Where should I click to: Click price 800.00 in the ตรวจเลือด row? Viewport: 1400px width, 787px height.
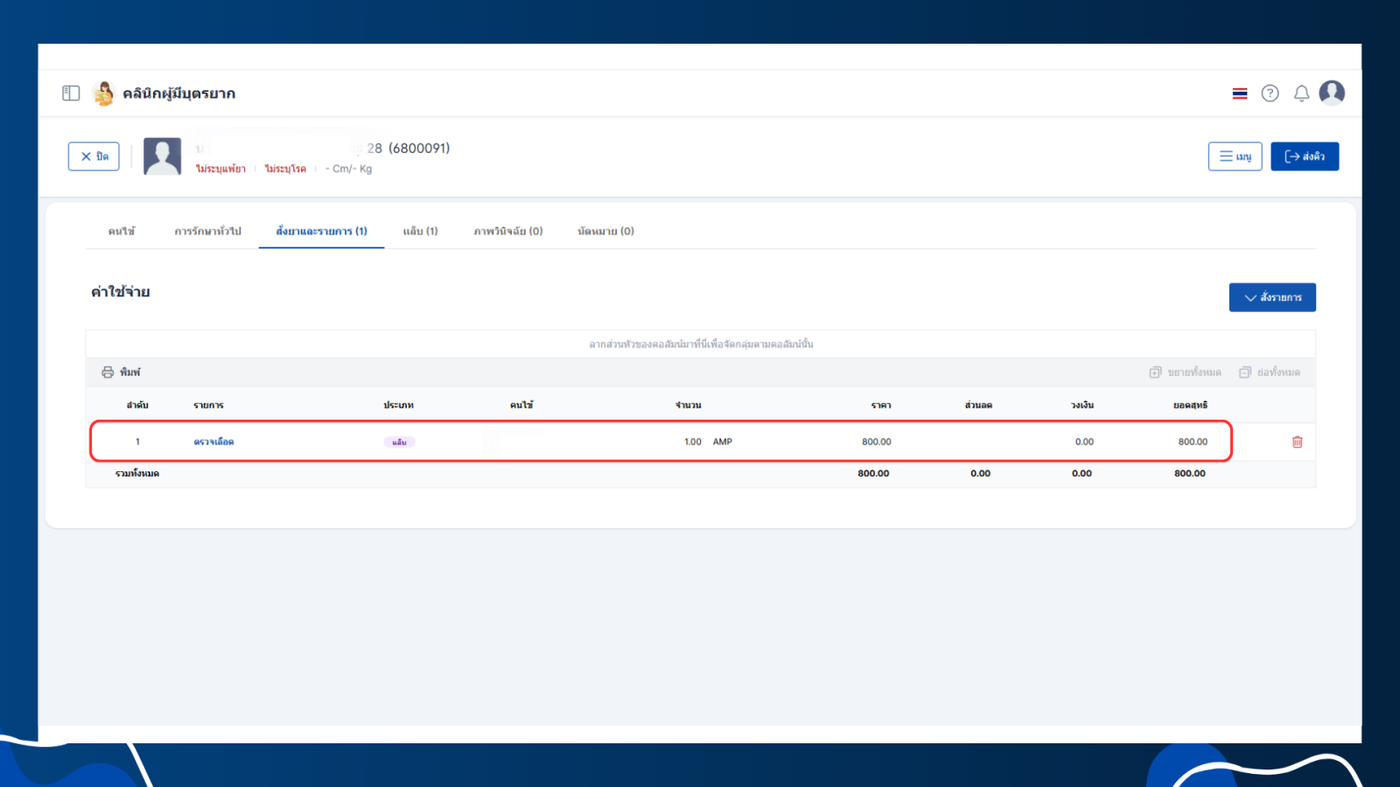[876, 442]
